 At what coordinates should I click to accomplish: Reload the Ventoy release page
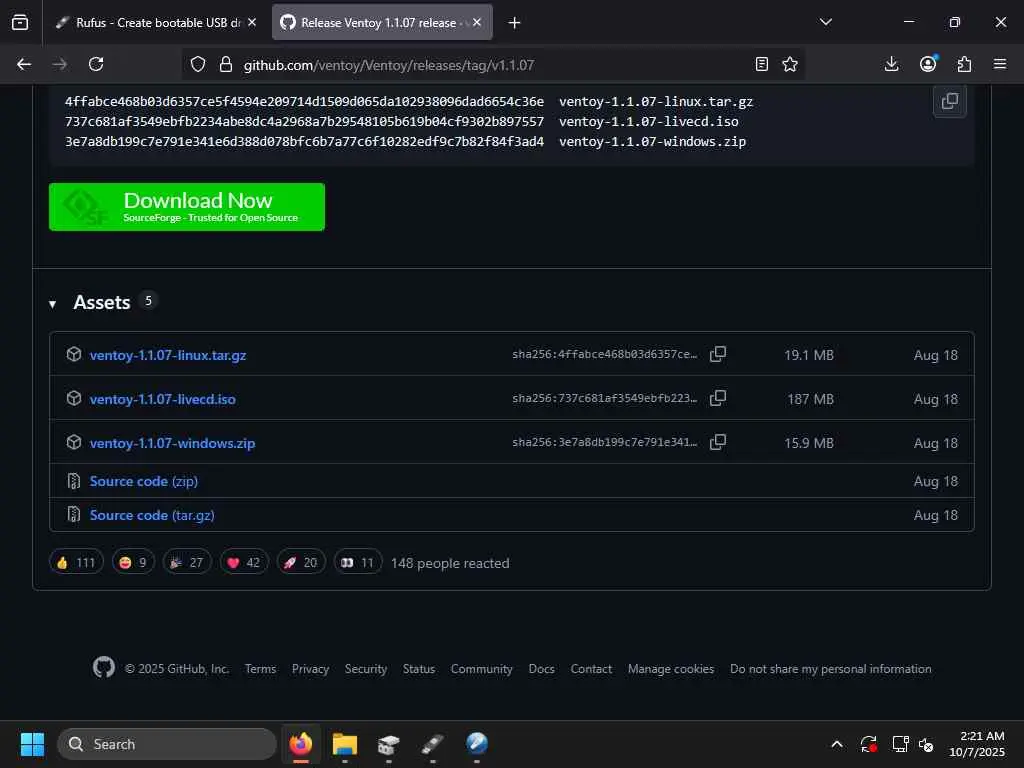pyautogui.click(x=96, y=64)
